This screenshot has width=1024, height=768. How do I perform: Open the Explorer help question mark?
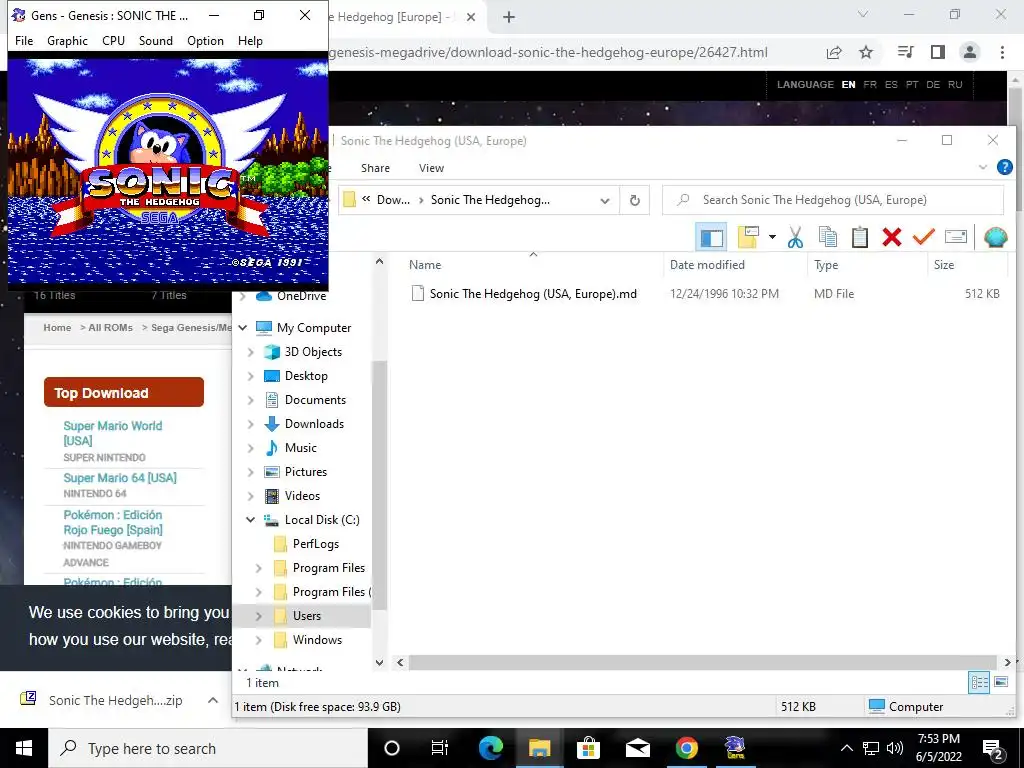pyautogui.click(x=1004, y=167)
